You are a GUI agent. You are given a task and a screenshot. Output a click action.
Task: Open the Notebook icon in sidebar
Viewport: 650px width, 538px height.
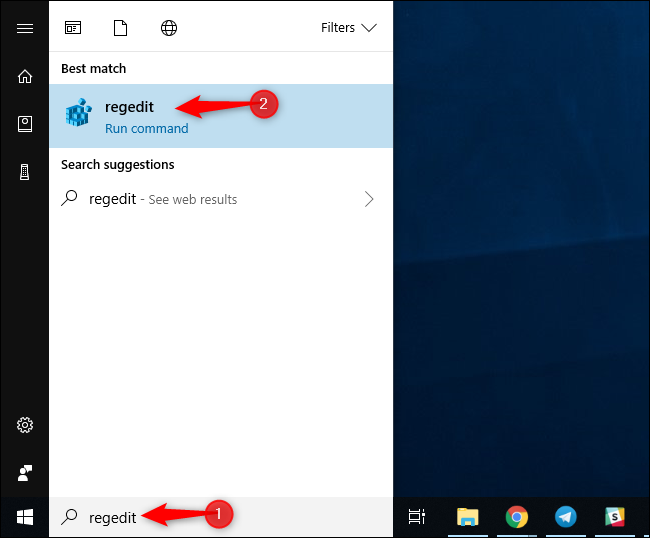pyautogui.click(x=25, y=124)
